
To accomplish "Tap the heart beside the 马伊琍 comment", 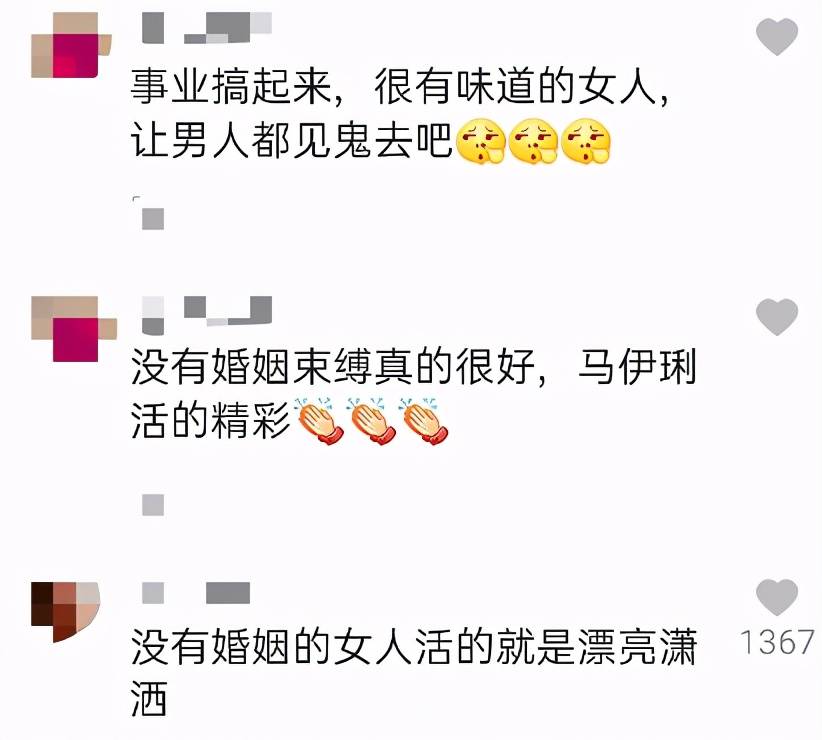I will coord(776,317).
